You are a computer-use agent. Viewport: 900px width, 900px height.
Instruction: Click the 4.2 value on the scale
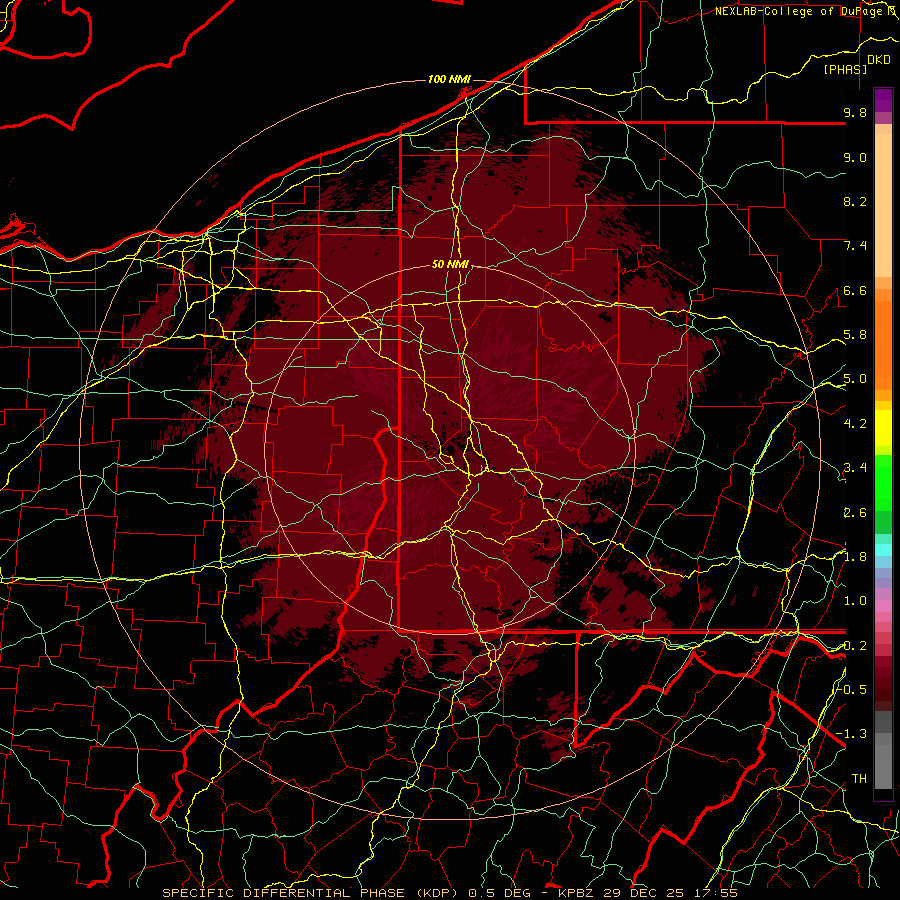click(855, 424)
